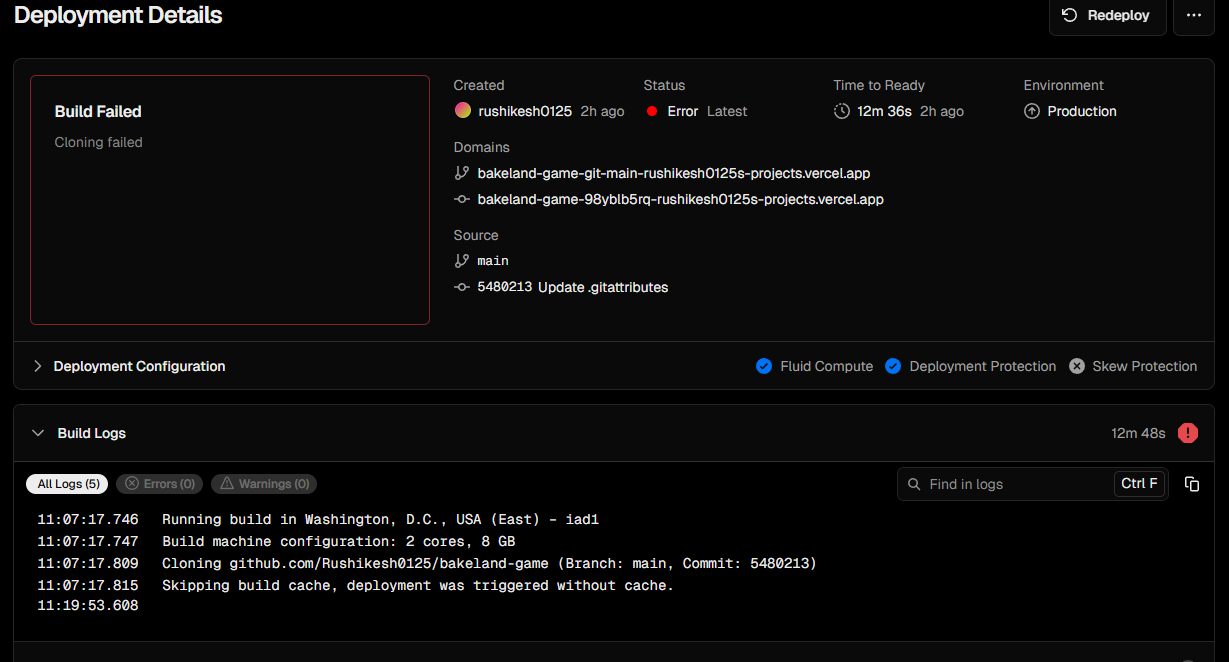1229x662 pixels.
Task: Expand the Deployment Configuration section chevron
Action: [38, 366]
